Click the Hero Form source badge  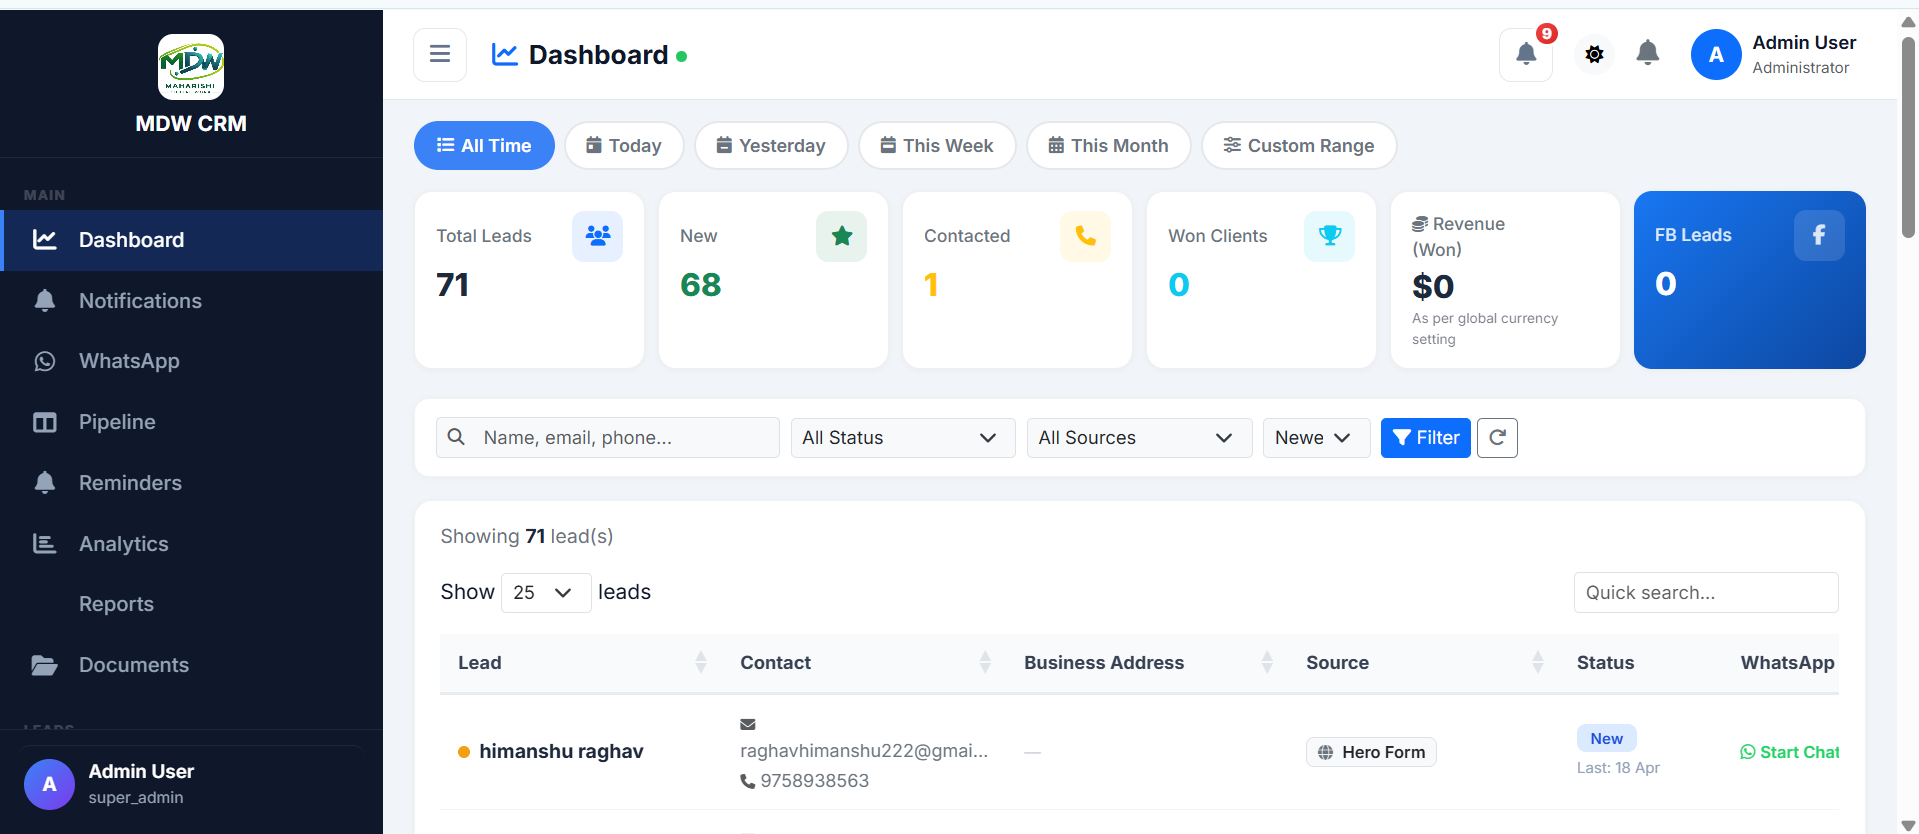[1371, 752]
